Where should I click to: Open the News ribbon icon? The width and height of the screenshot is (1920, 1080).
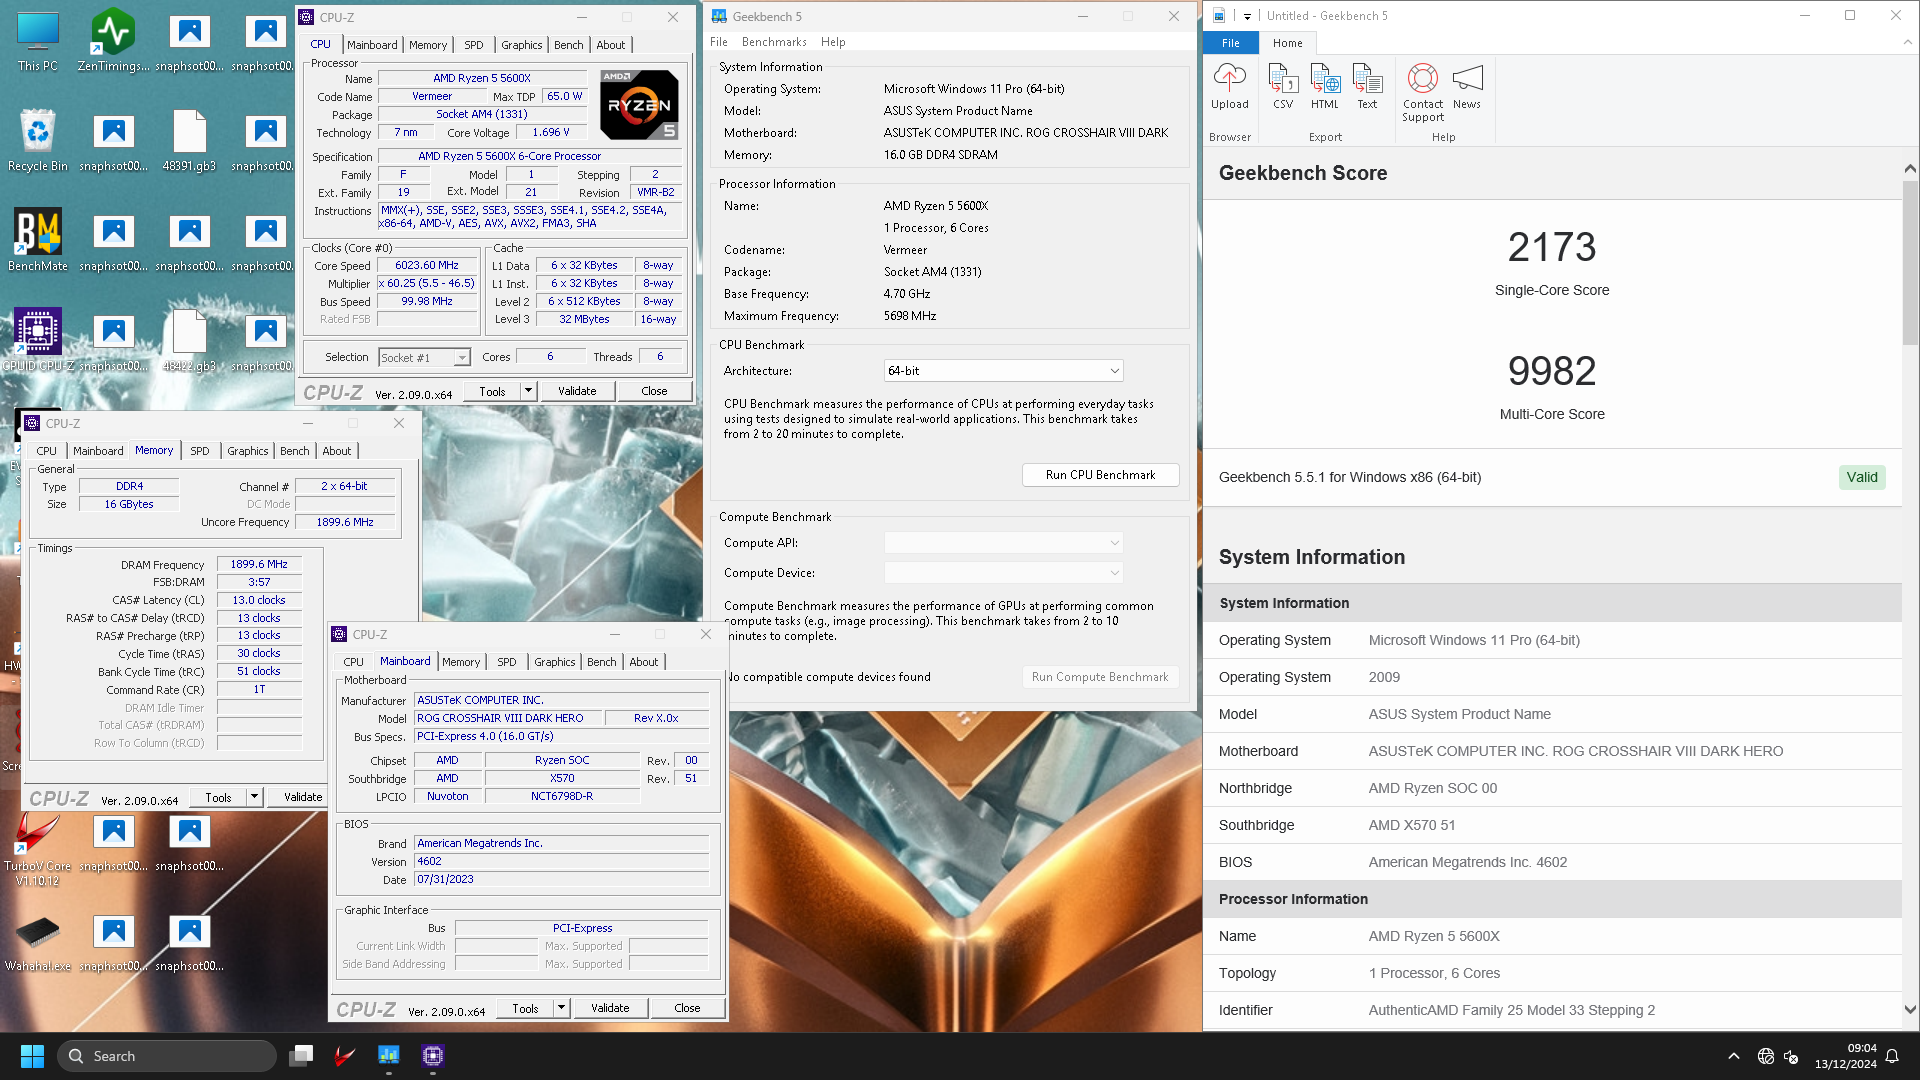click(x=1467, y=86)
